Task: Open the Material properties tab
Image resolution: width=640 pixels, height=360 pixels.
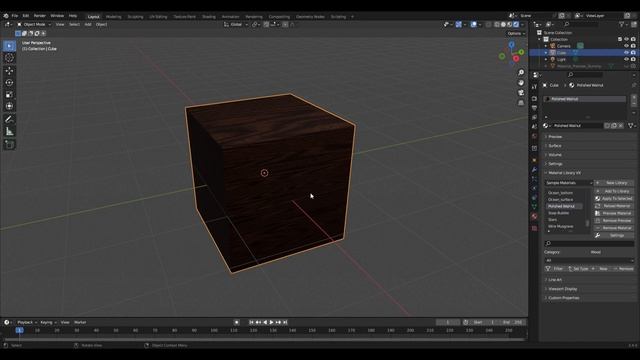Action: coord(534,216)
